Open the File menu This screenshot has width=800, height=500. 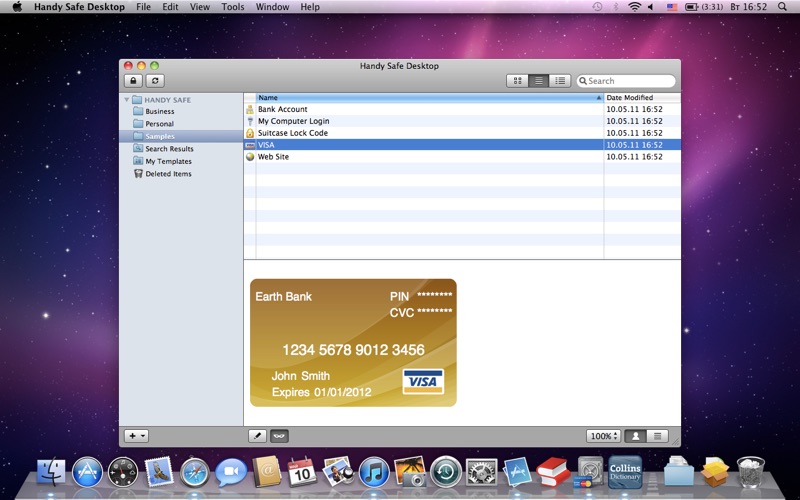coord(143,7)
